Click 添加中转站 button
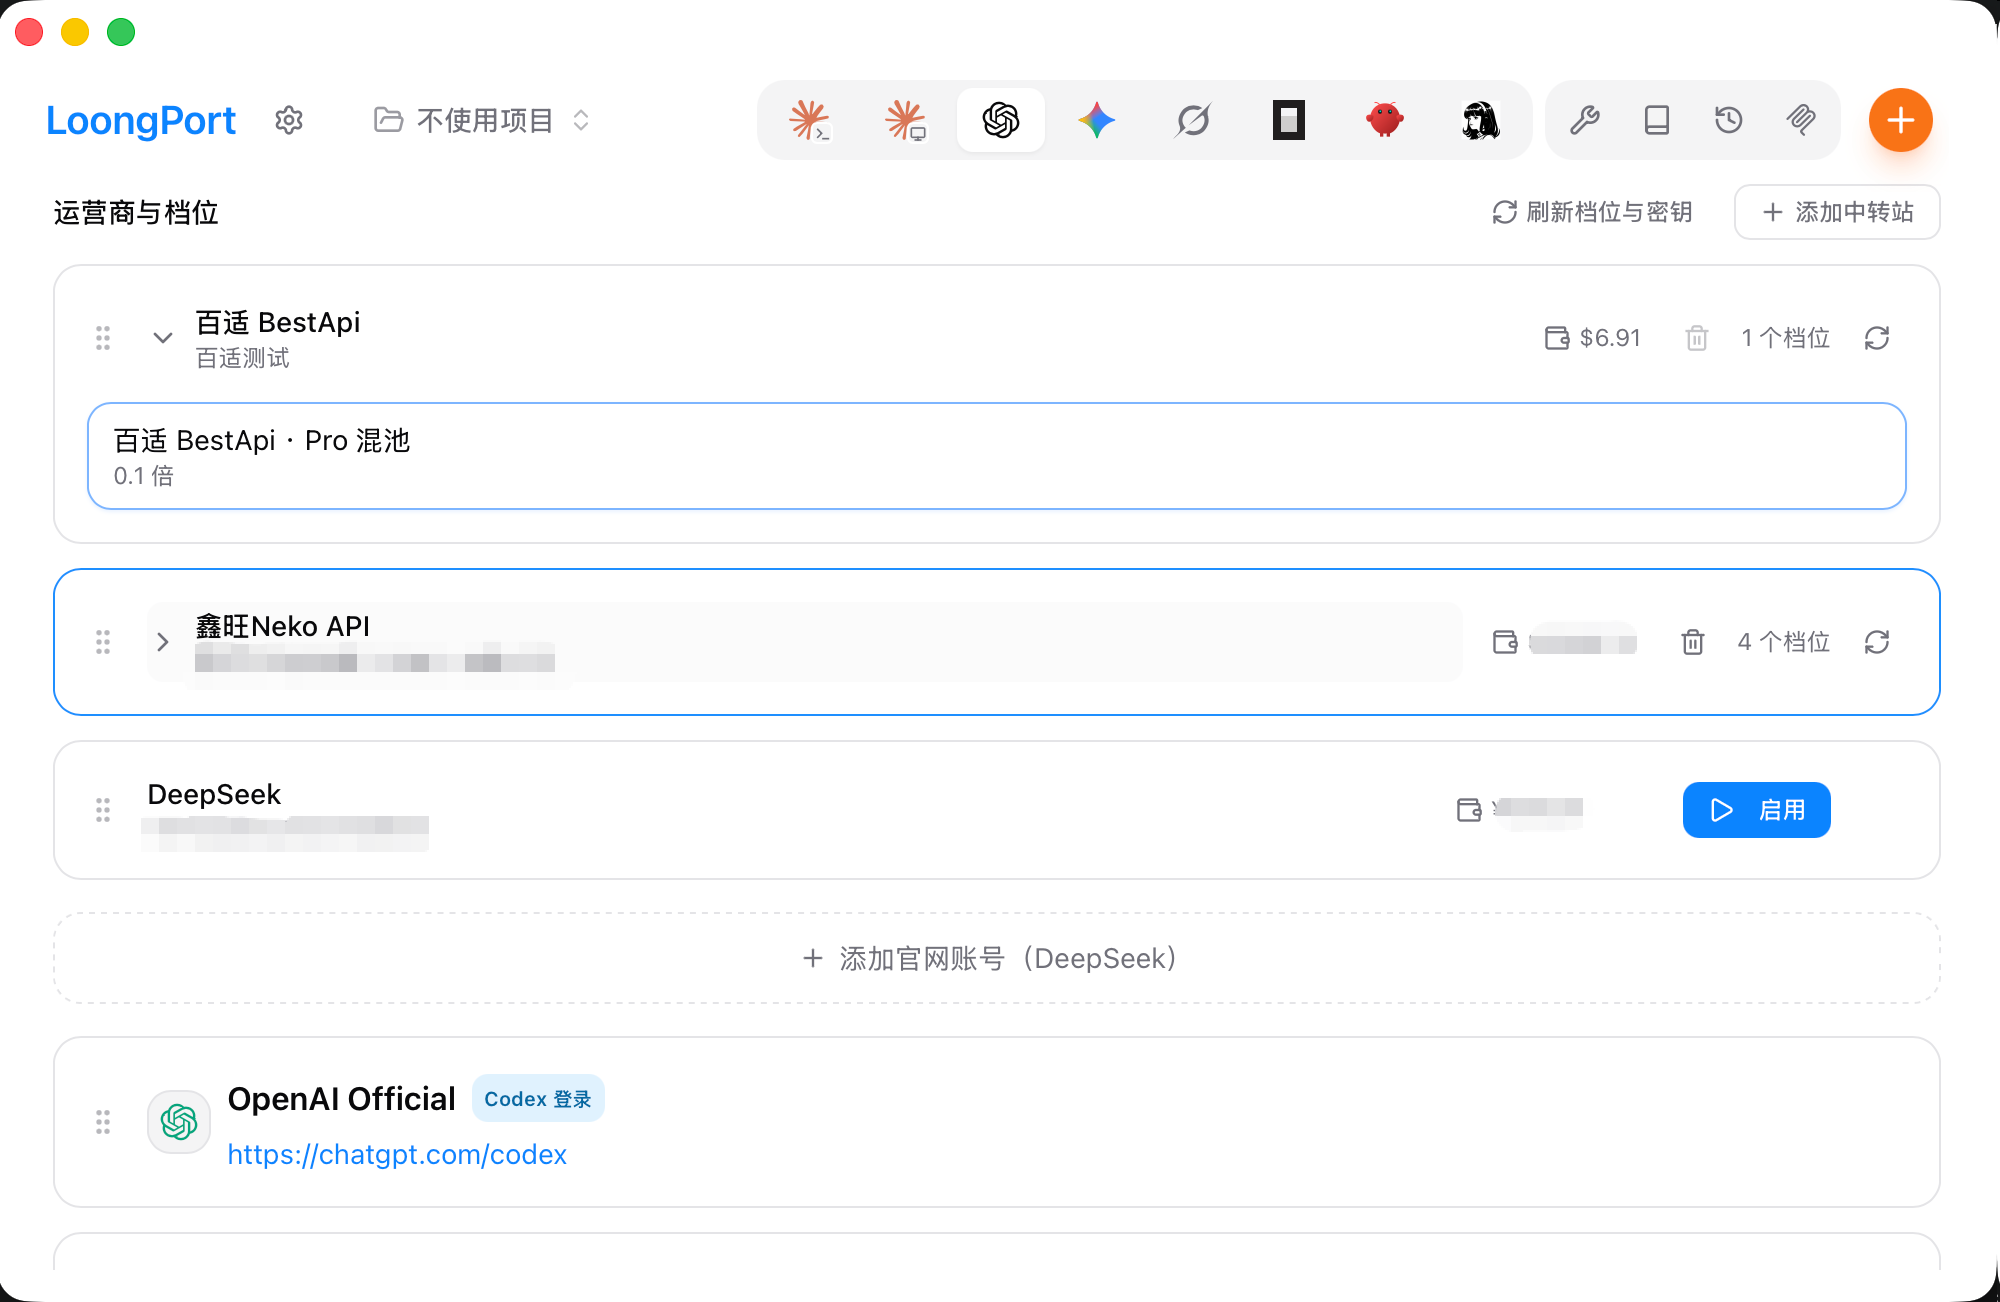This screenshot has height=1302, width=2000. point(1837,212)
